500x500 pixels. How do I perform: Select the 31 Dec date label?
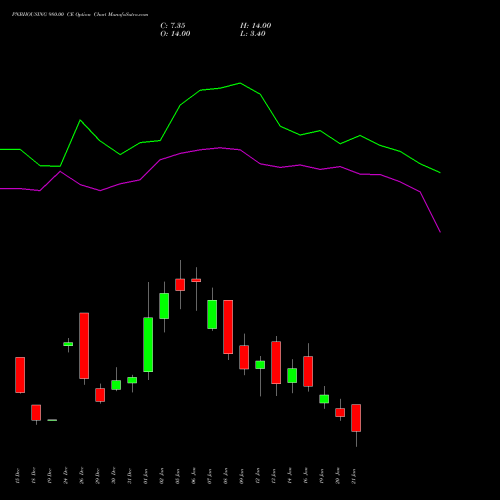click(130, 476)
